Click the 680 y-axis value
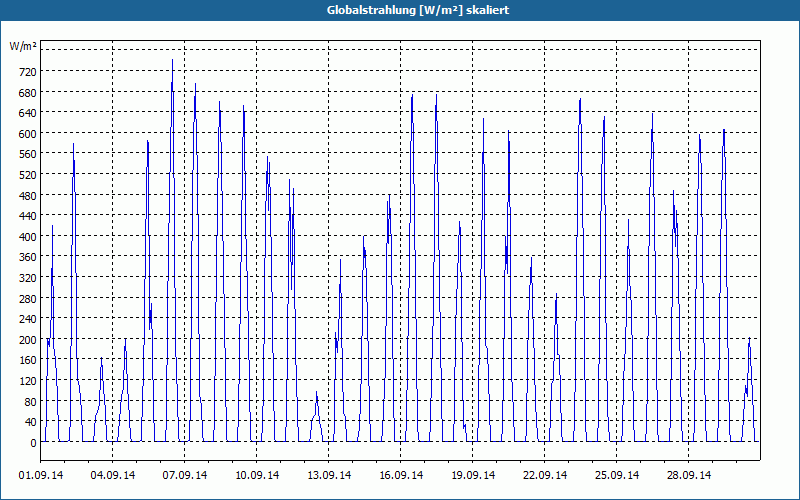The height and width of the screenshot is (500, 800). click(27, 93)
